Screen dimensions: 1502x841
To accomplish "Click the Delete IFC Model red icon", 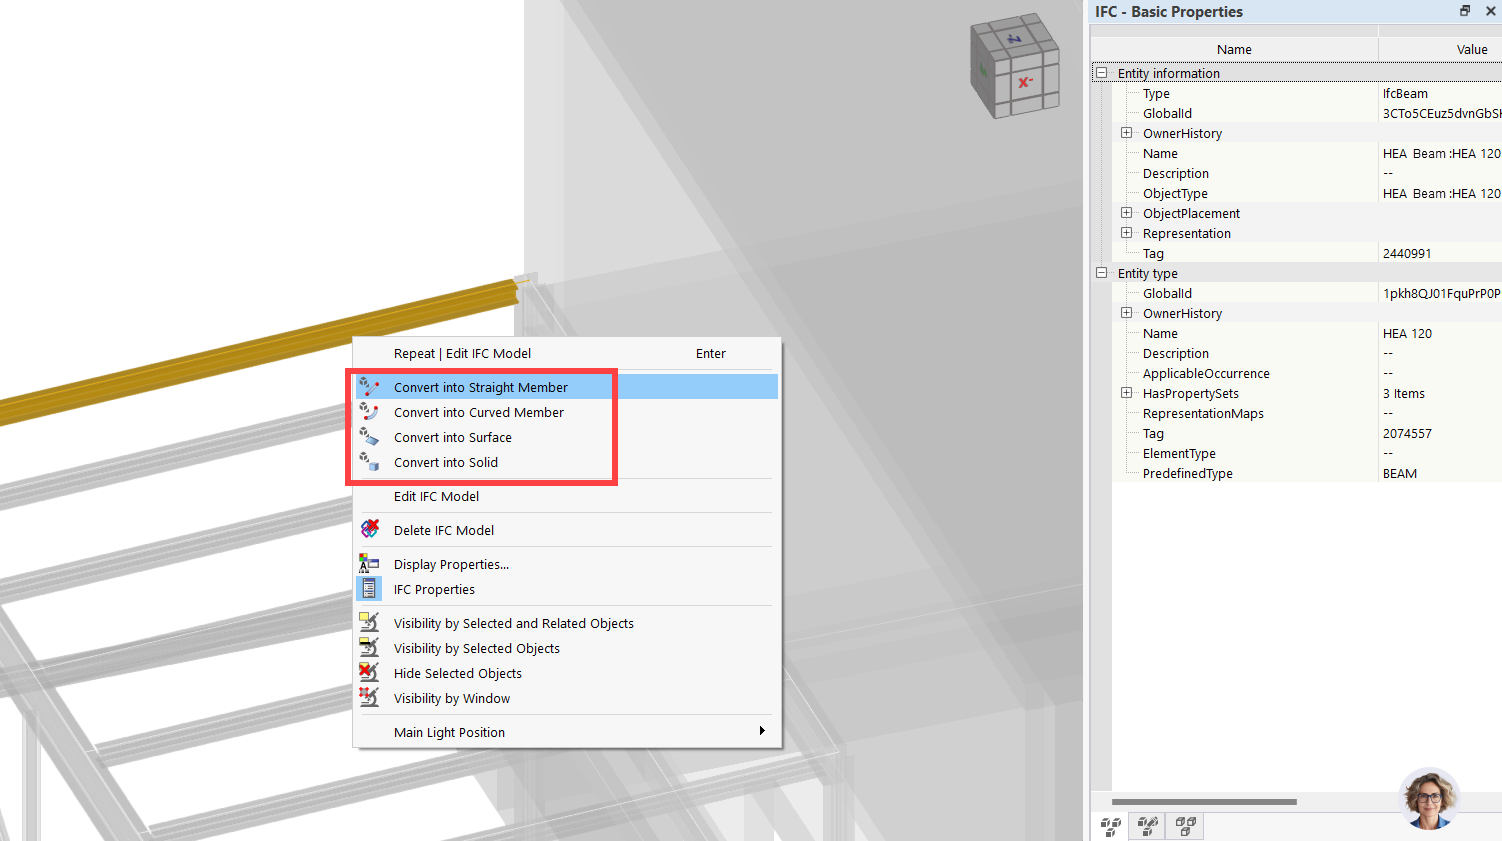I will coord(370,529).
